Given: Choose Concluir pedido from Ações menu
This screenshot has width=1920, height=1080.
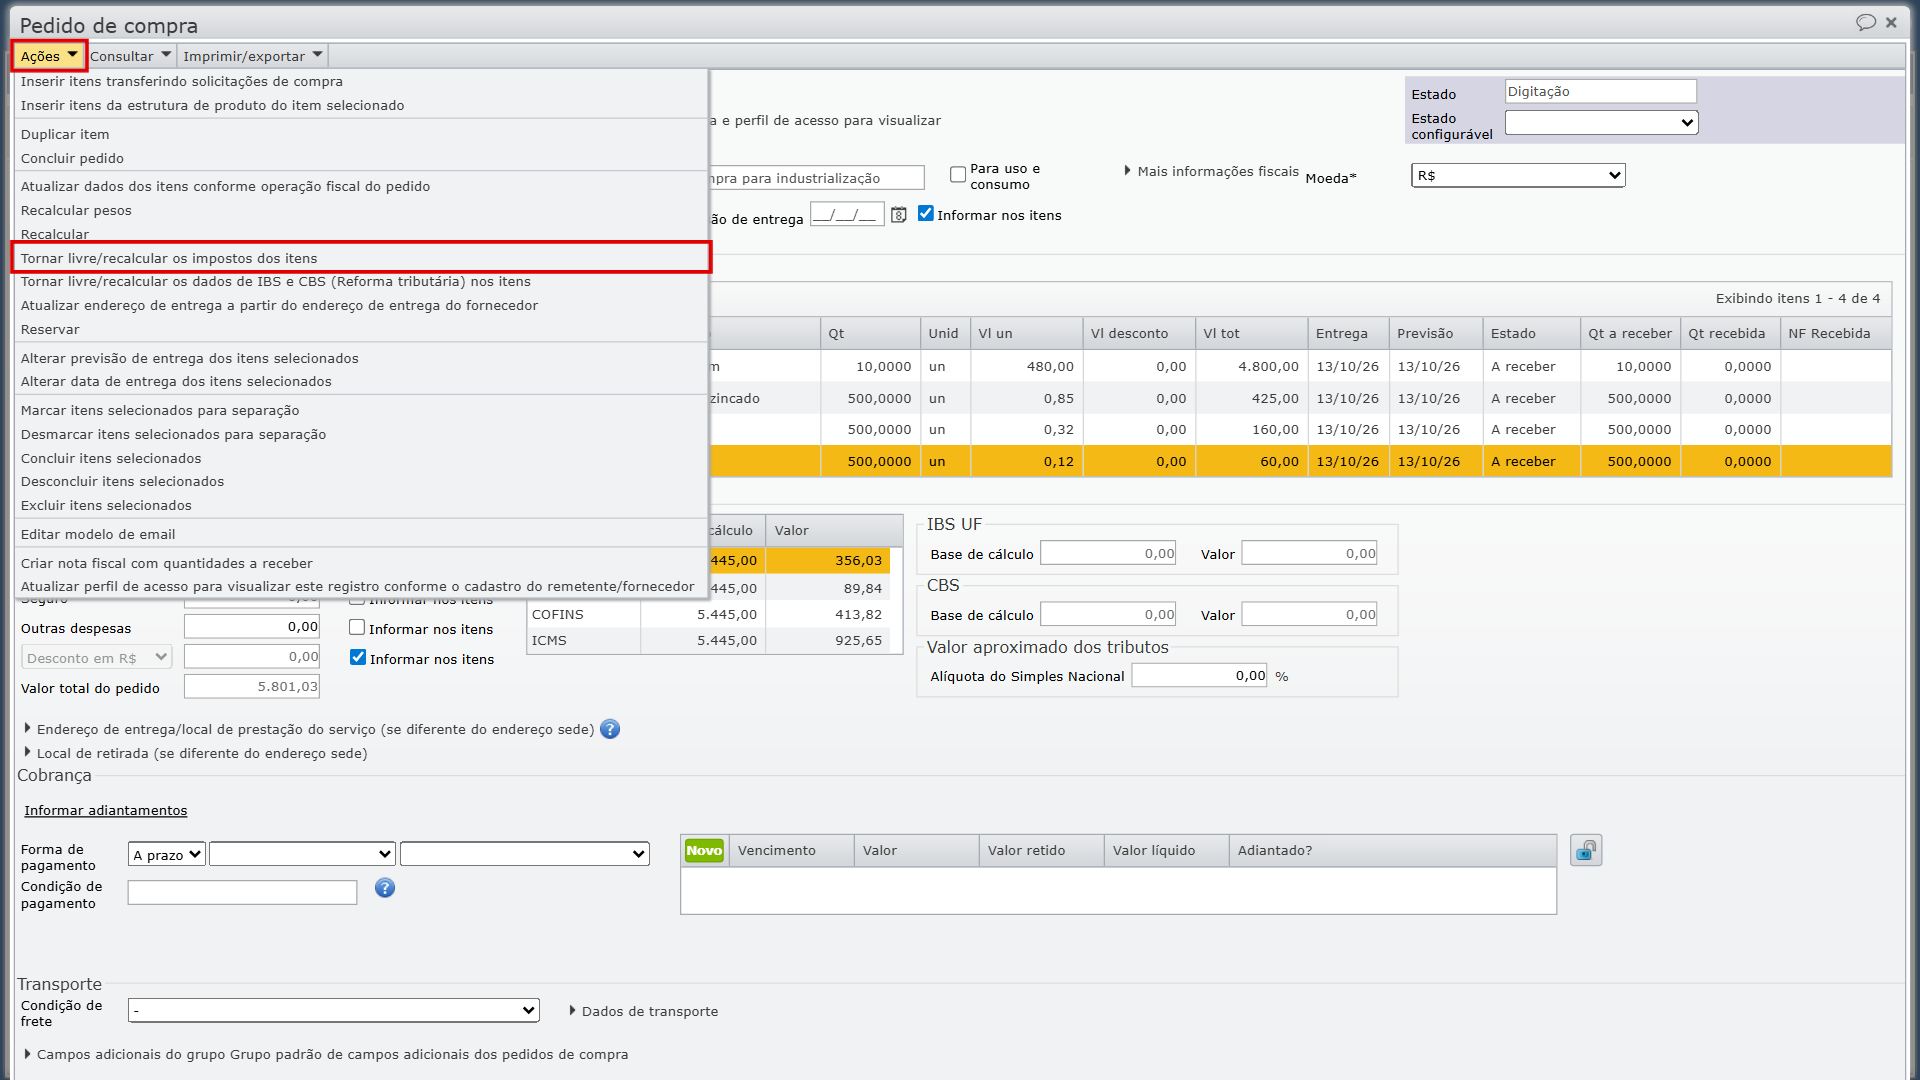Looking at the screenshot, I should [x=72, y=158].
